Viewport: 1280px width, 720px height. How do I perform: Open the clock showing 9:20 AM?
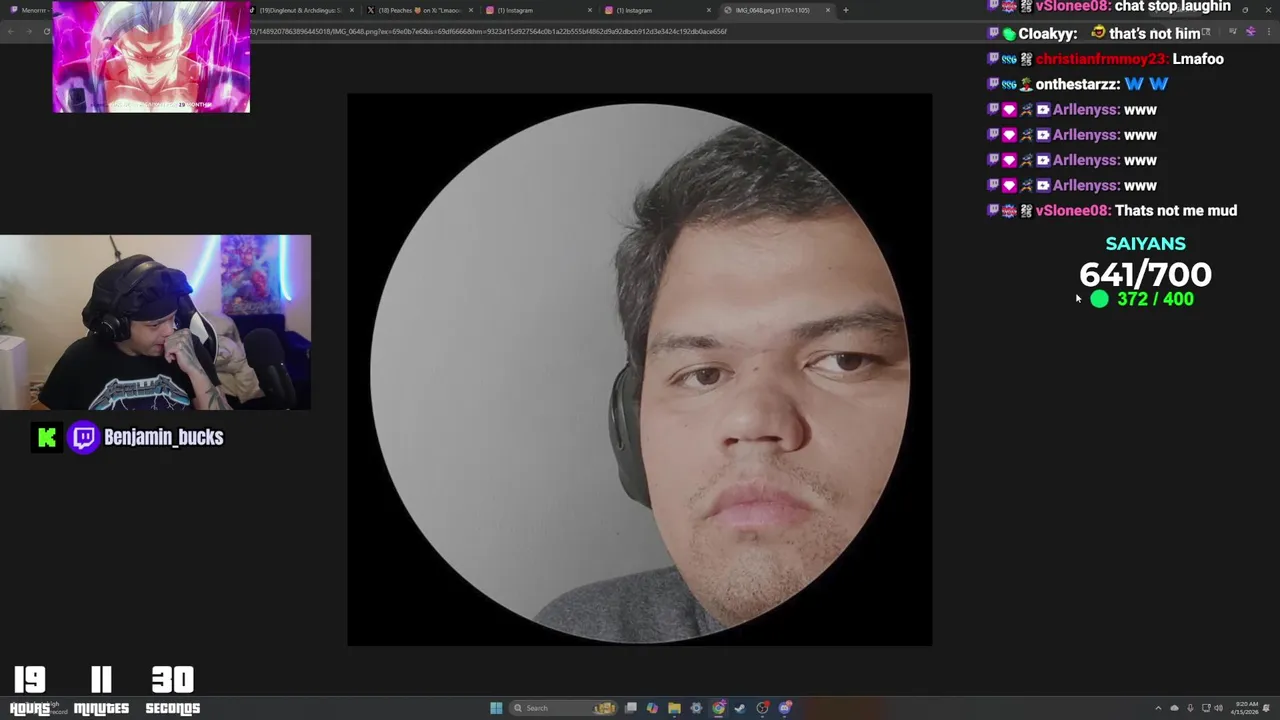coord(1244,708)
